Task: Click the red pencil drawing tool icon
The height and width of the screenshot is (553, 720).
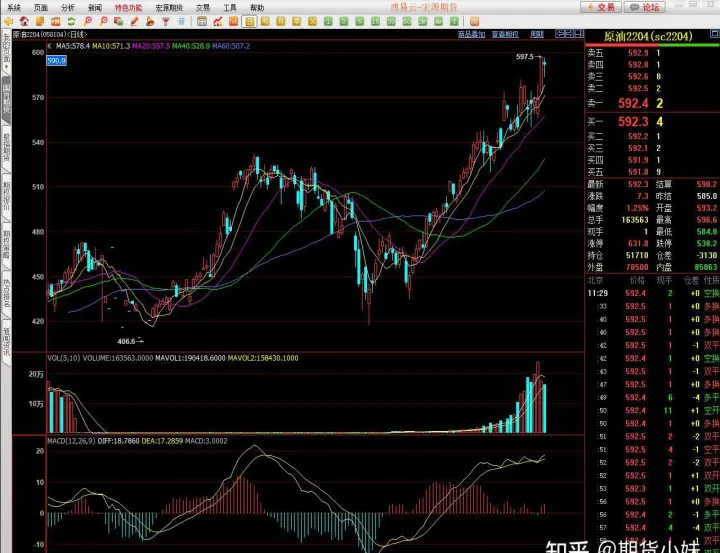Action: [133, 21]
